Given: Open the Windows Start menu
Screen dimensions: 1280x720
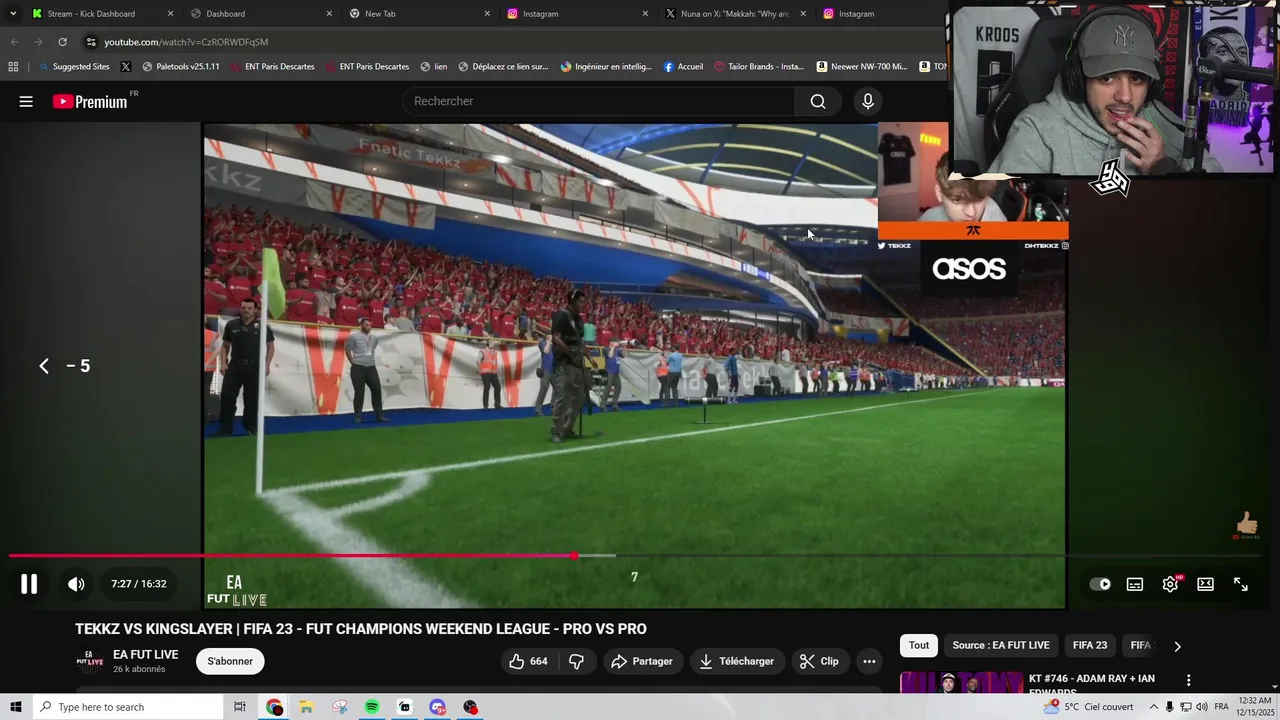Looking at the screenshot, I should (15, 707).
